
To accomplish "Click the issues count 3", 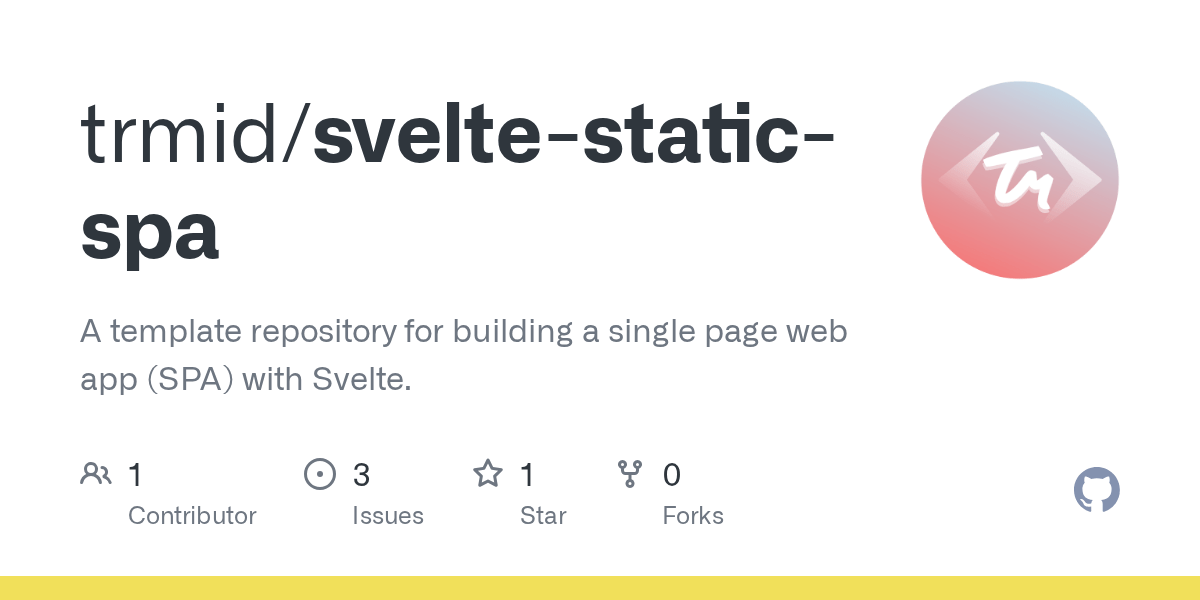I will (x=361, y=475).
